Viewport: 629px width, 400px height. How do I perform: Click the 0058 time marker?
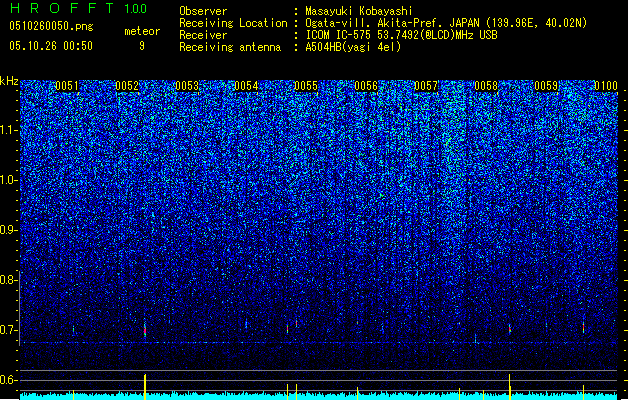[486, 86]
